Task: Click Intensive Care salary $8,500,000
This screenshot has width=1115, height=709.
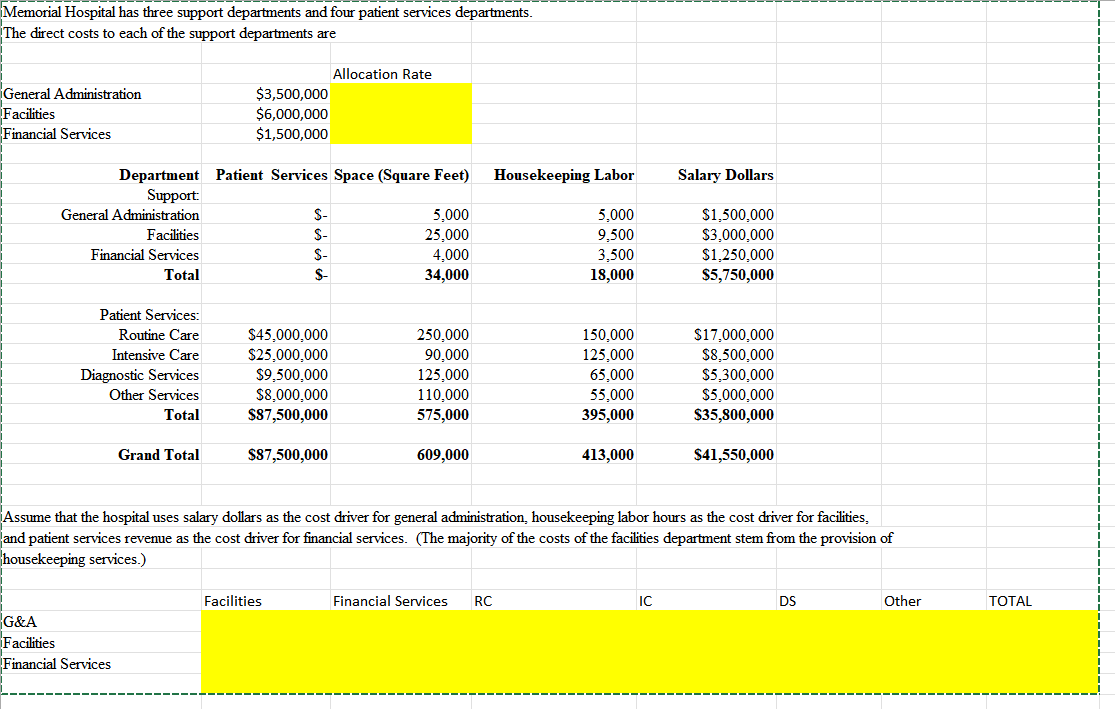Action: click(737, 354)
